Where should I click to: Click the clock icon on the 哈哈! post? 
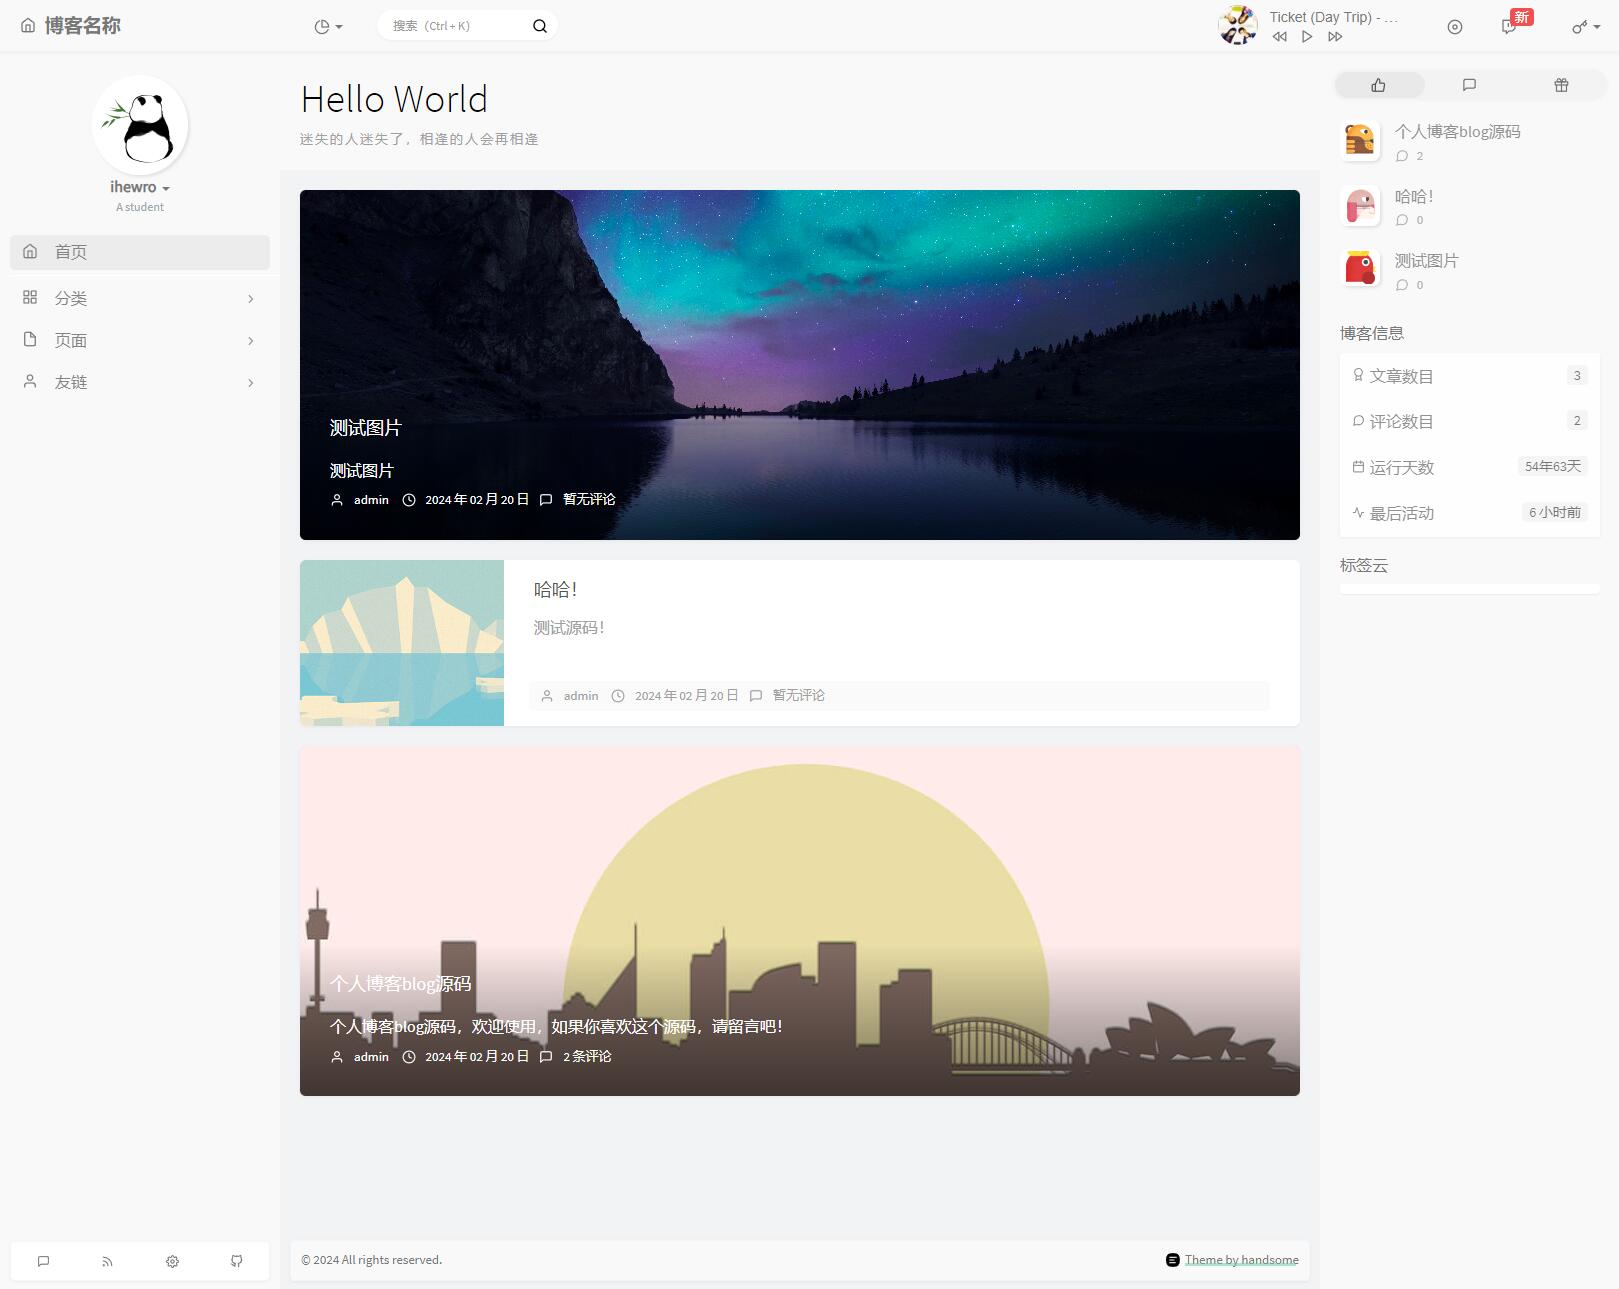pyautogui.click(x=618, y=696)
